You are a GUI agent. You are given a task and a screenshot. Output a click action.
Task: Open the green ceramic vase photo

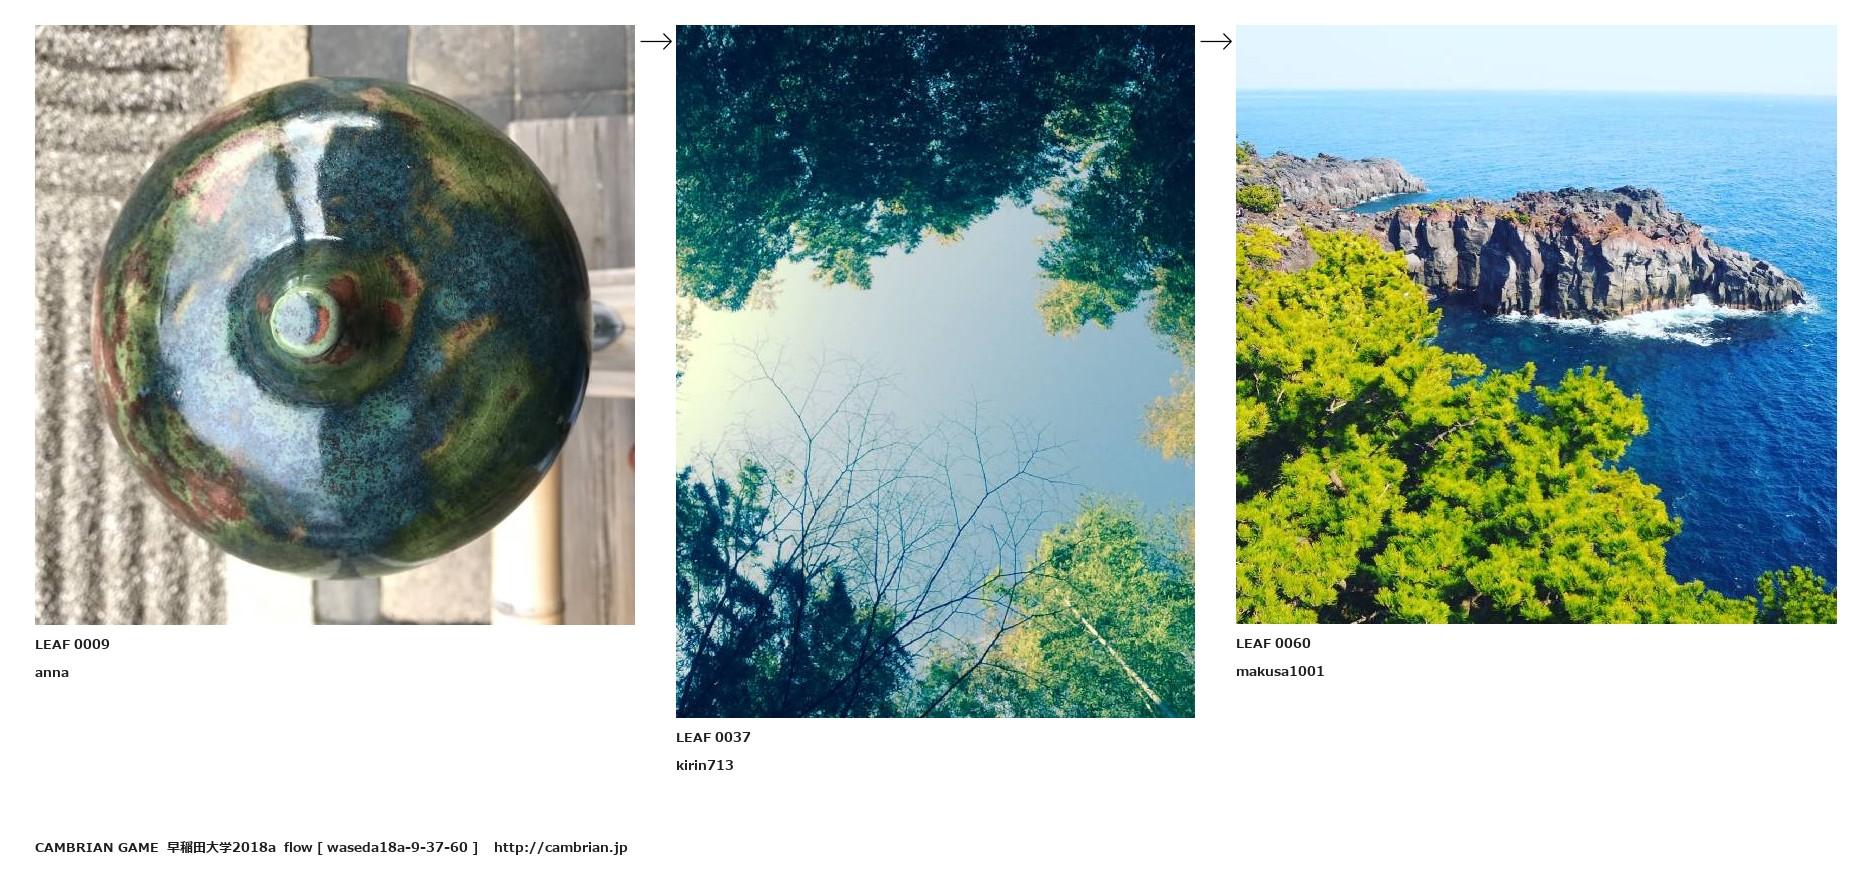(x=335, y=325)
